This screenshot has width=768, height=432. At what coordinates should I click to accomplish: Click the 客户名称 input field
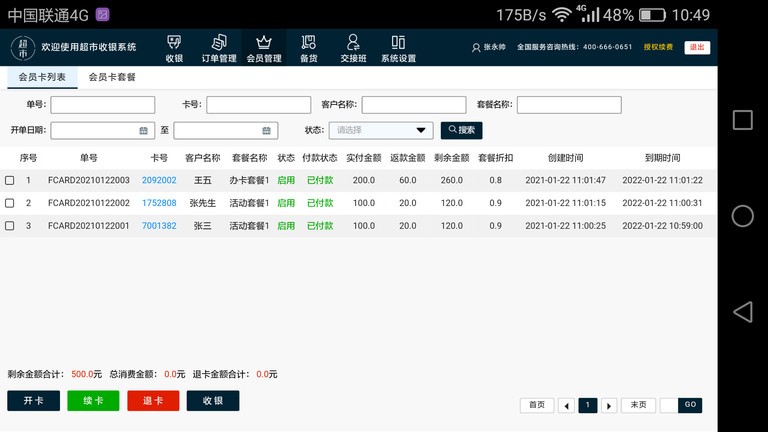tap(413, 105)
